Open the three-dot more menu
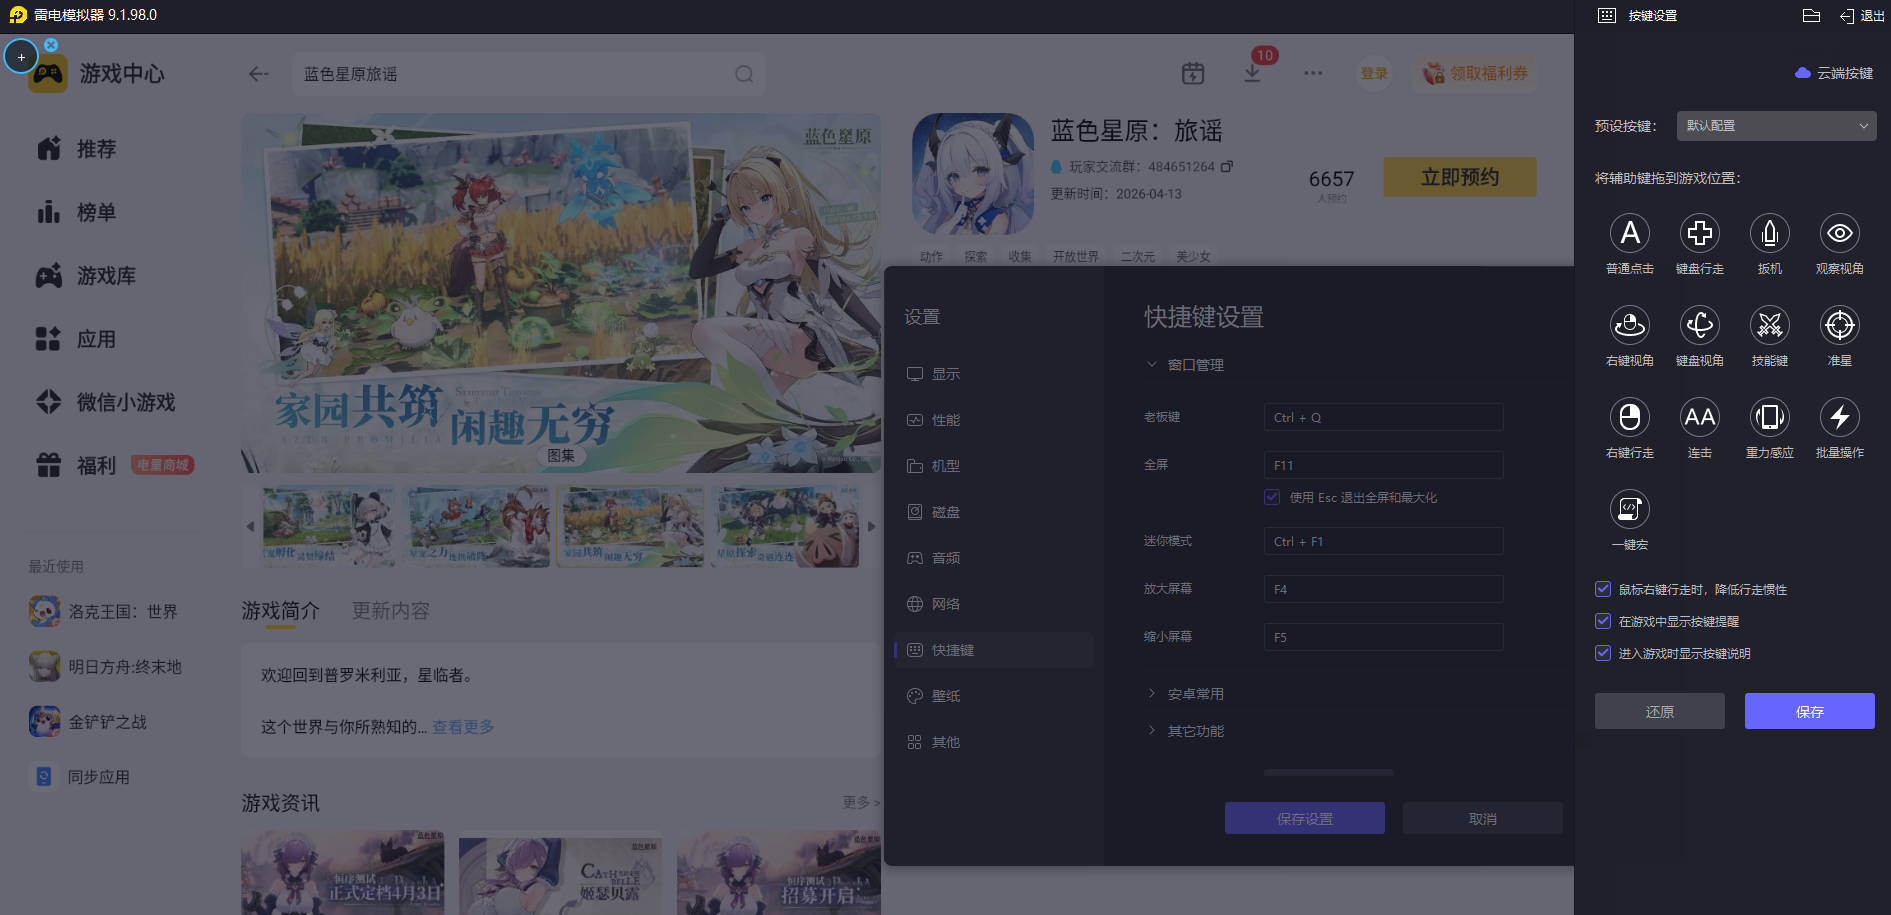Image resolution: width=1891 pixels, height=915 pixels. pos(1313,73)
